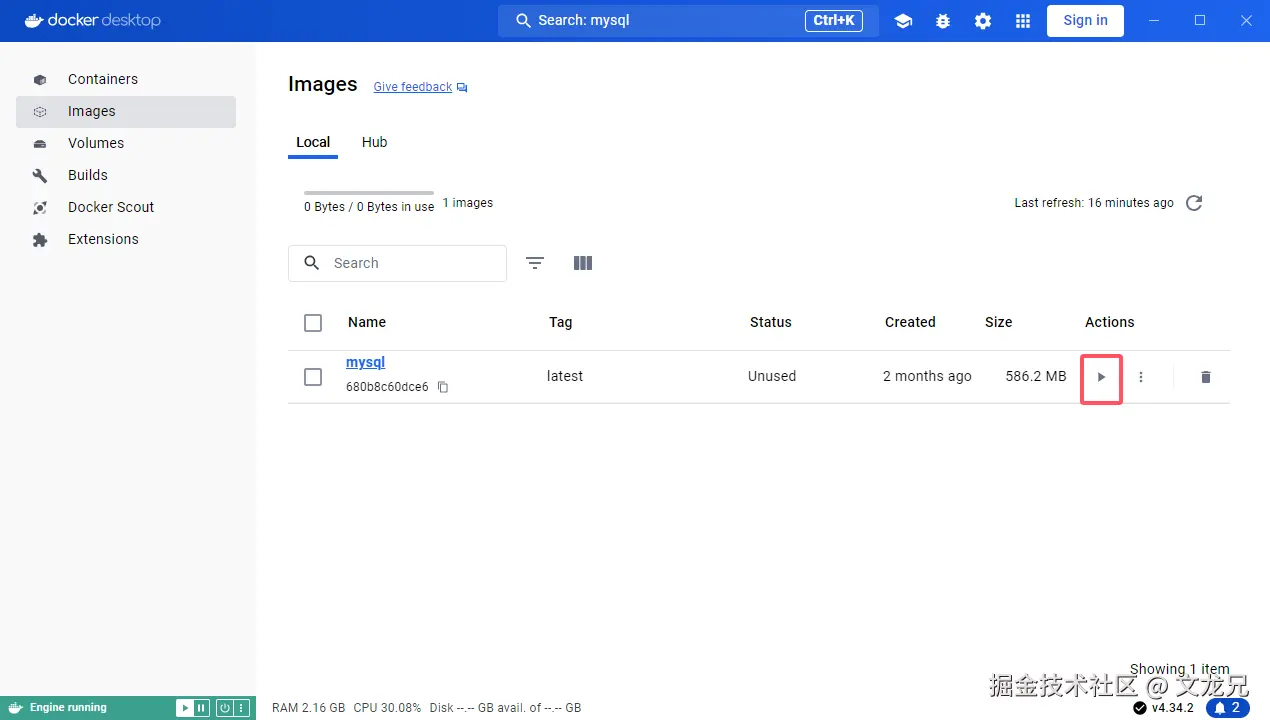Open Docker Scout from the sidebar

(x=110, y=207)
